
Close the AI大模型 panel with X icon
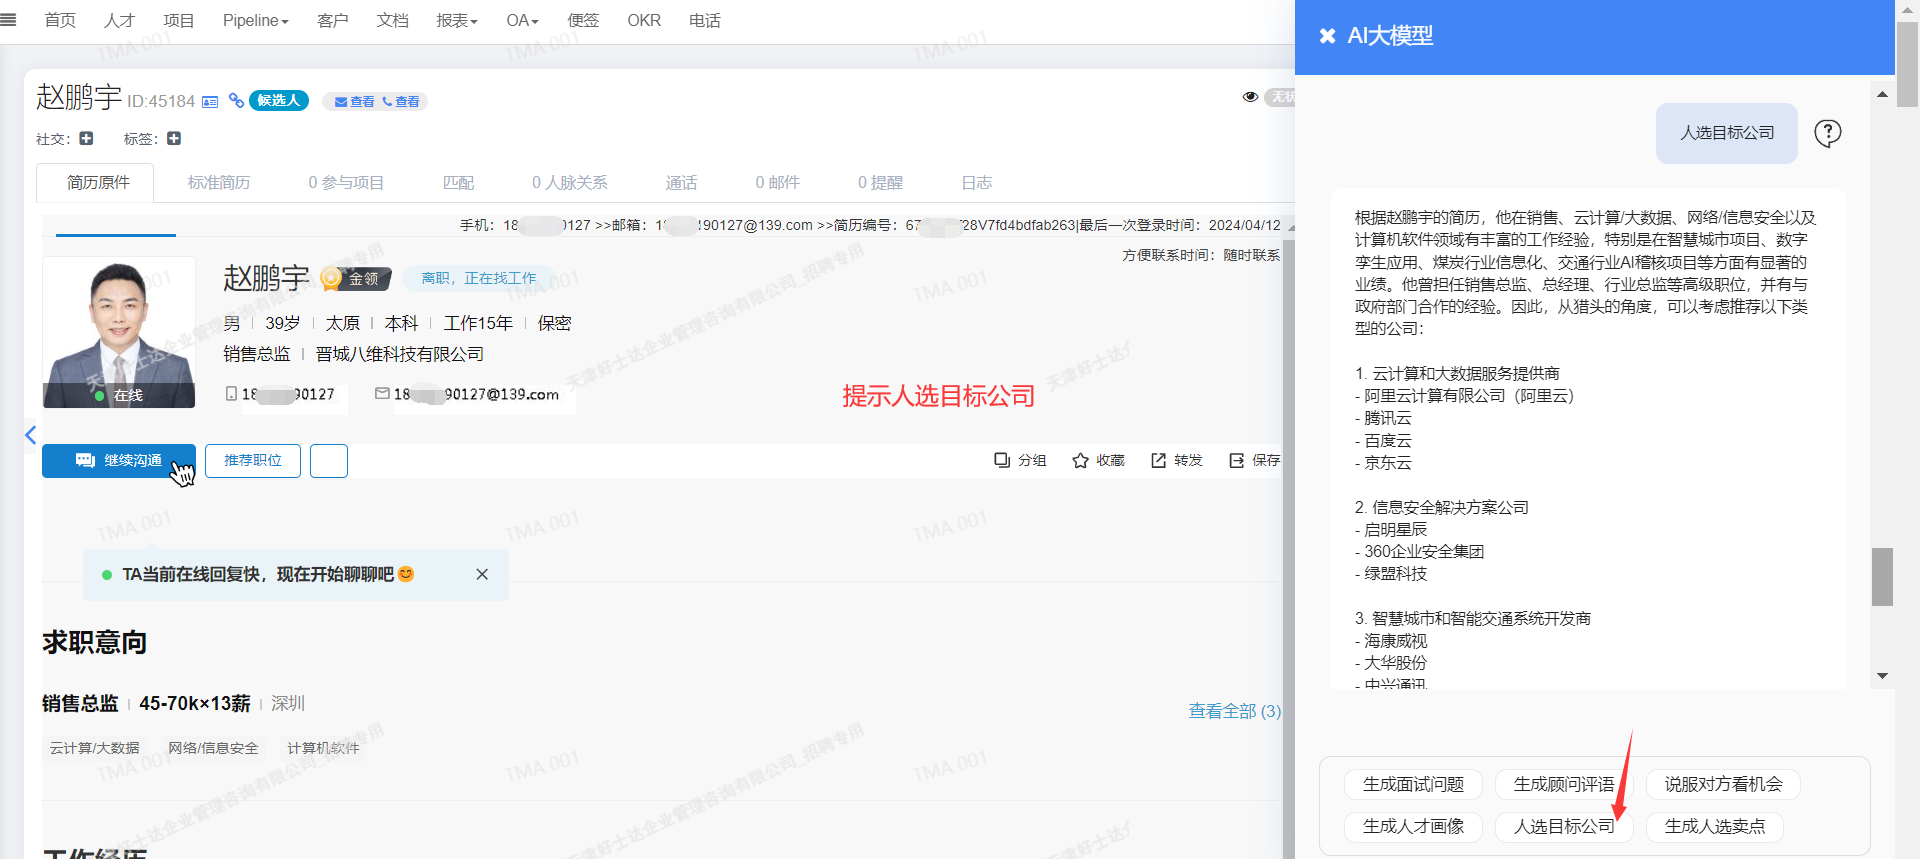1327,36
